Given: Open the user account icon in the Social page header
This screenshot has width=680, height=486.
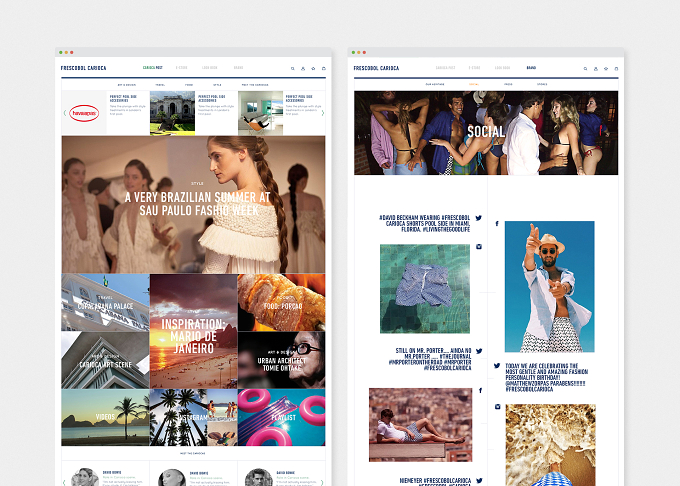Looking at the screenshot, I should 595,68.
